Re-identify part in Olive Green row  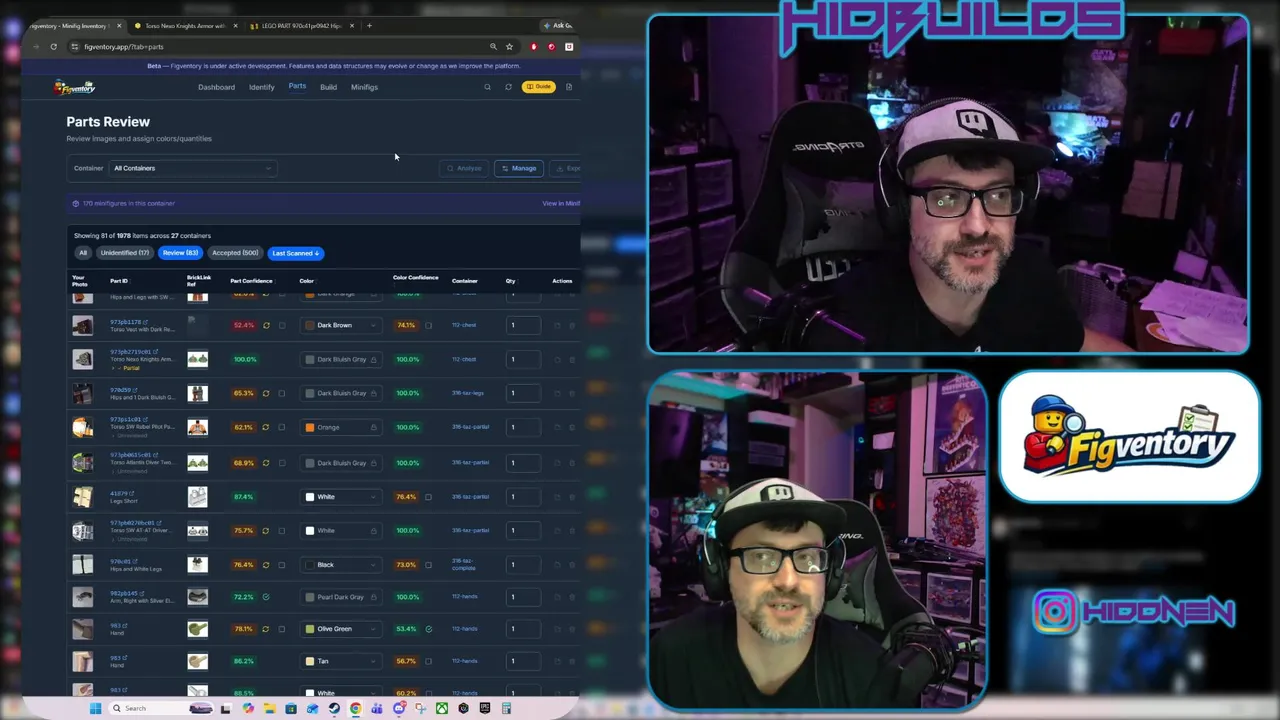click(x=266, y=629)
